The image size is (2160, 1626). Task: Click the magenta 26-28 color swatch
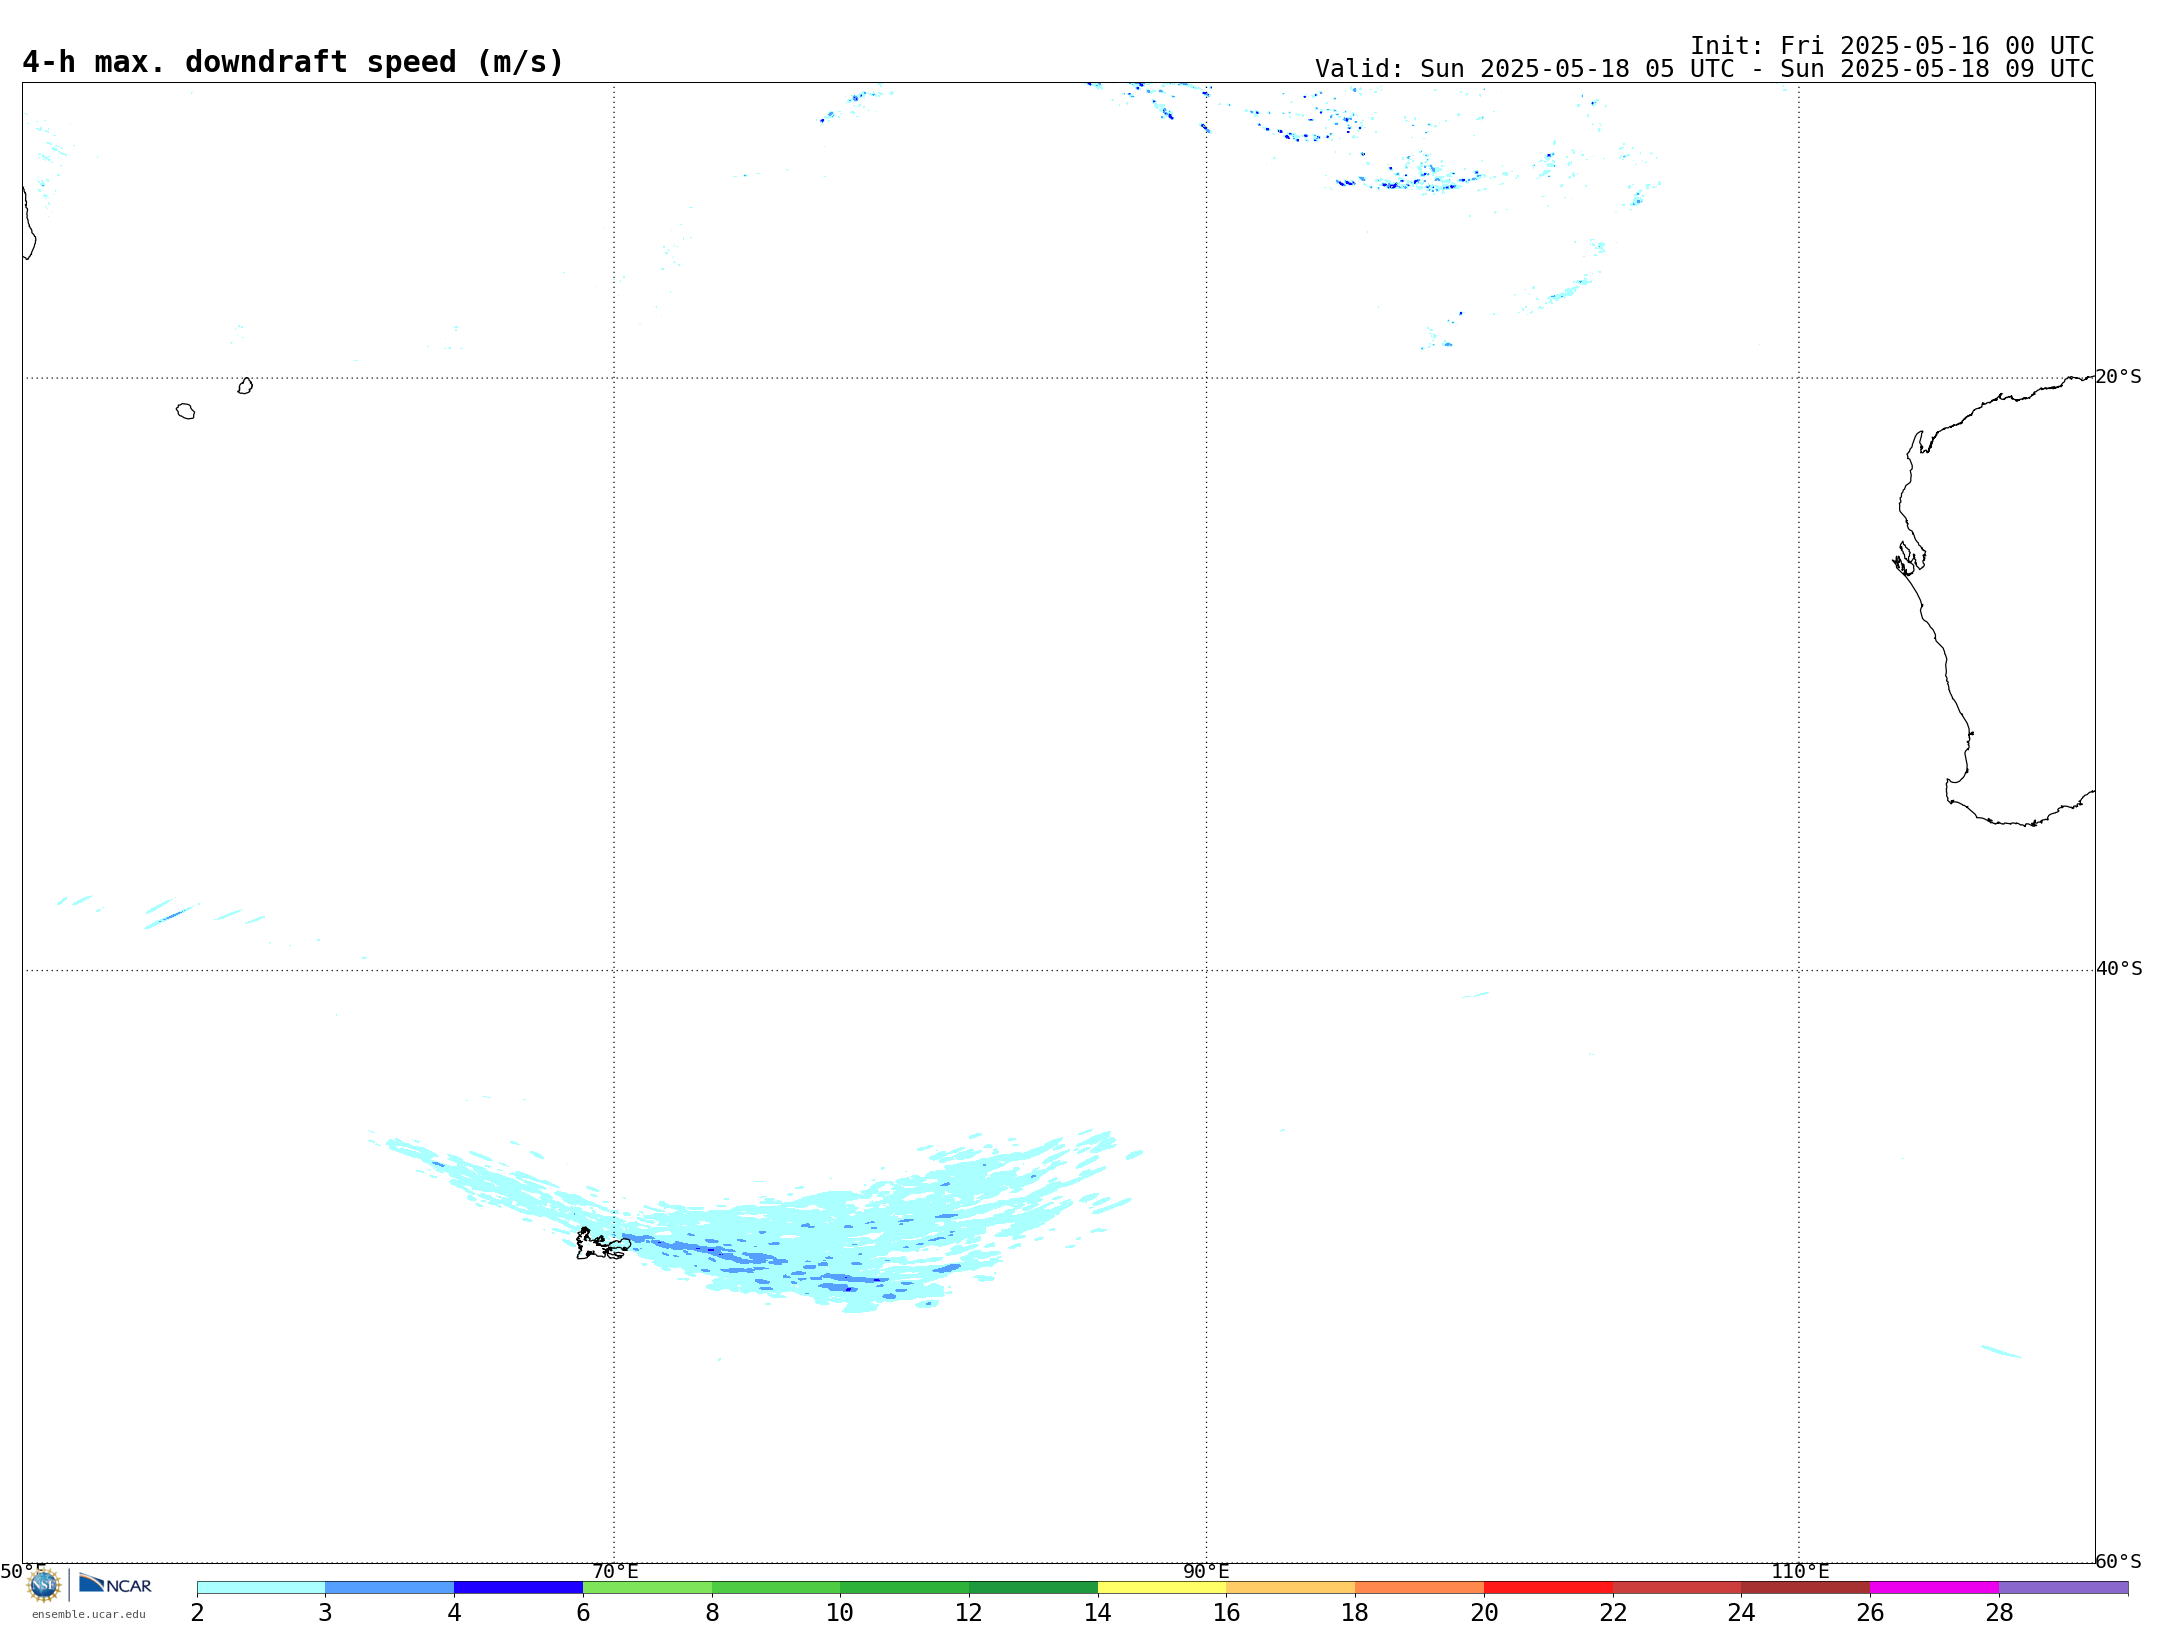point(1934,1587)
